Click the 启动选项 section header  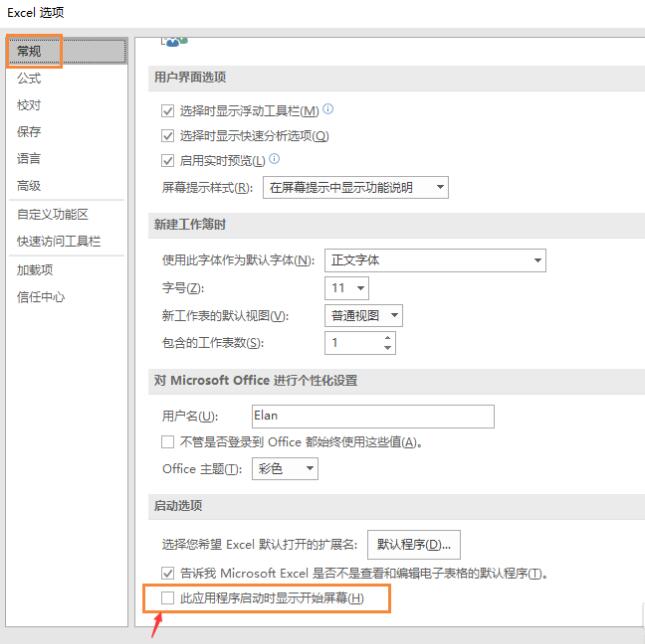click(178, 505)
